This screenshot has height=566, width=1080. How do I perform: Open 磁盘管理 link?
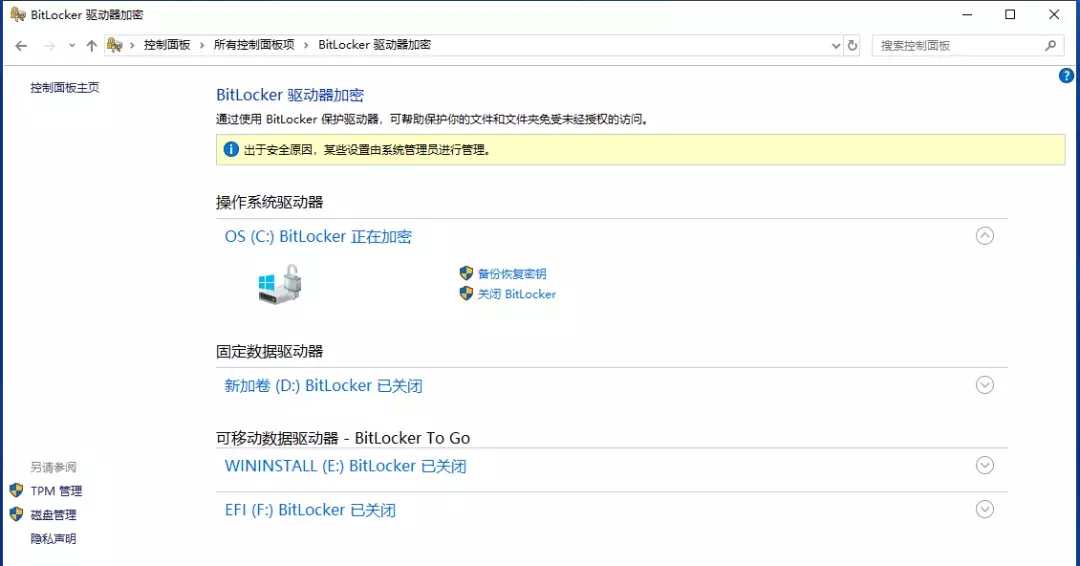coord(54,514)
